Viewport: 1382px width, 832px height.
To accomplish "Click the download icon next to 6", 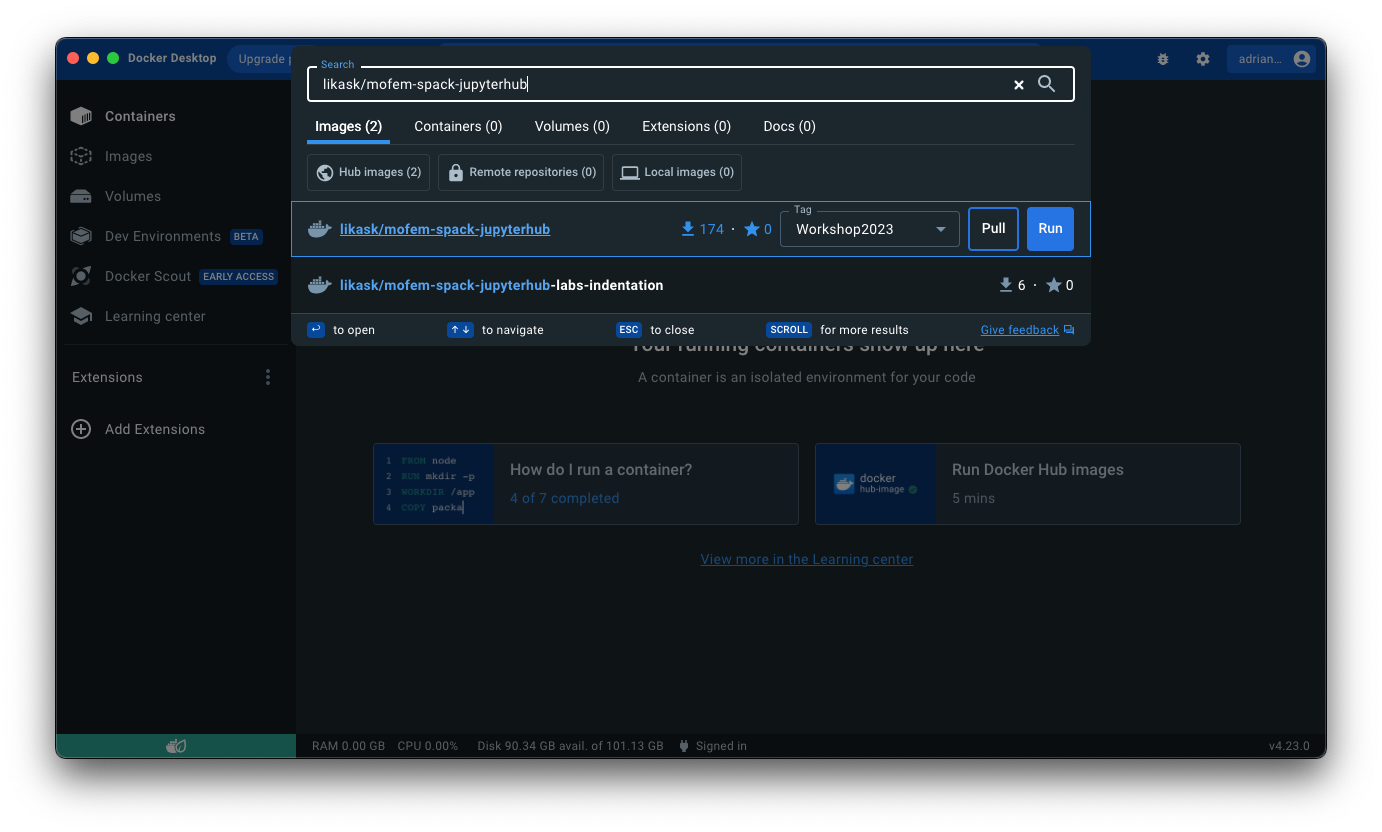I will pyautogui.click(x=1006, y=285).
